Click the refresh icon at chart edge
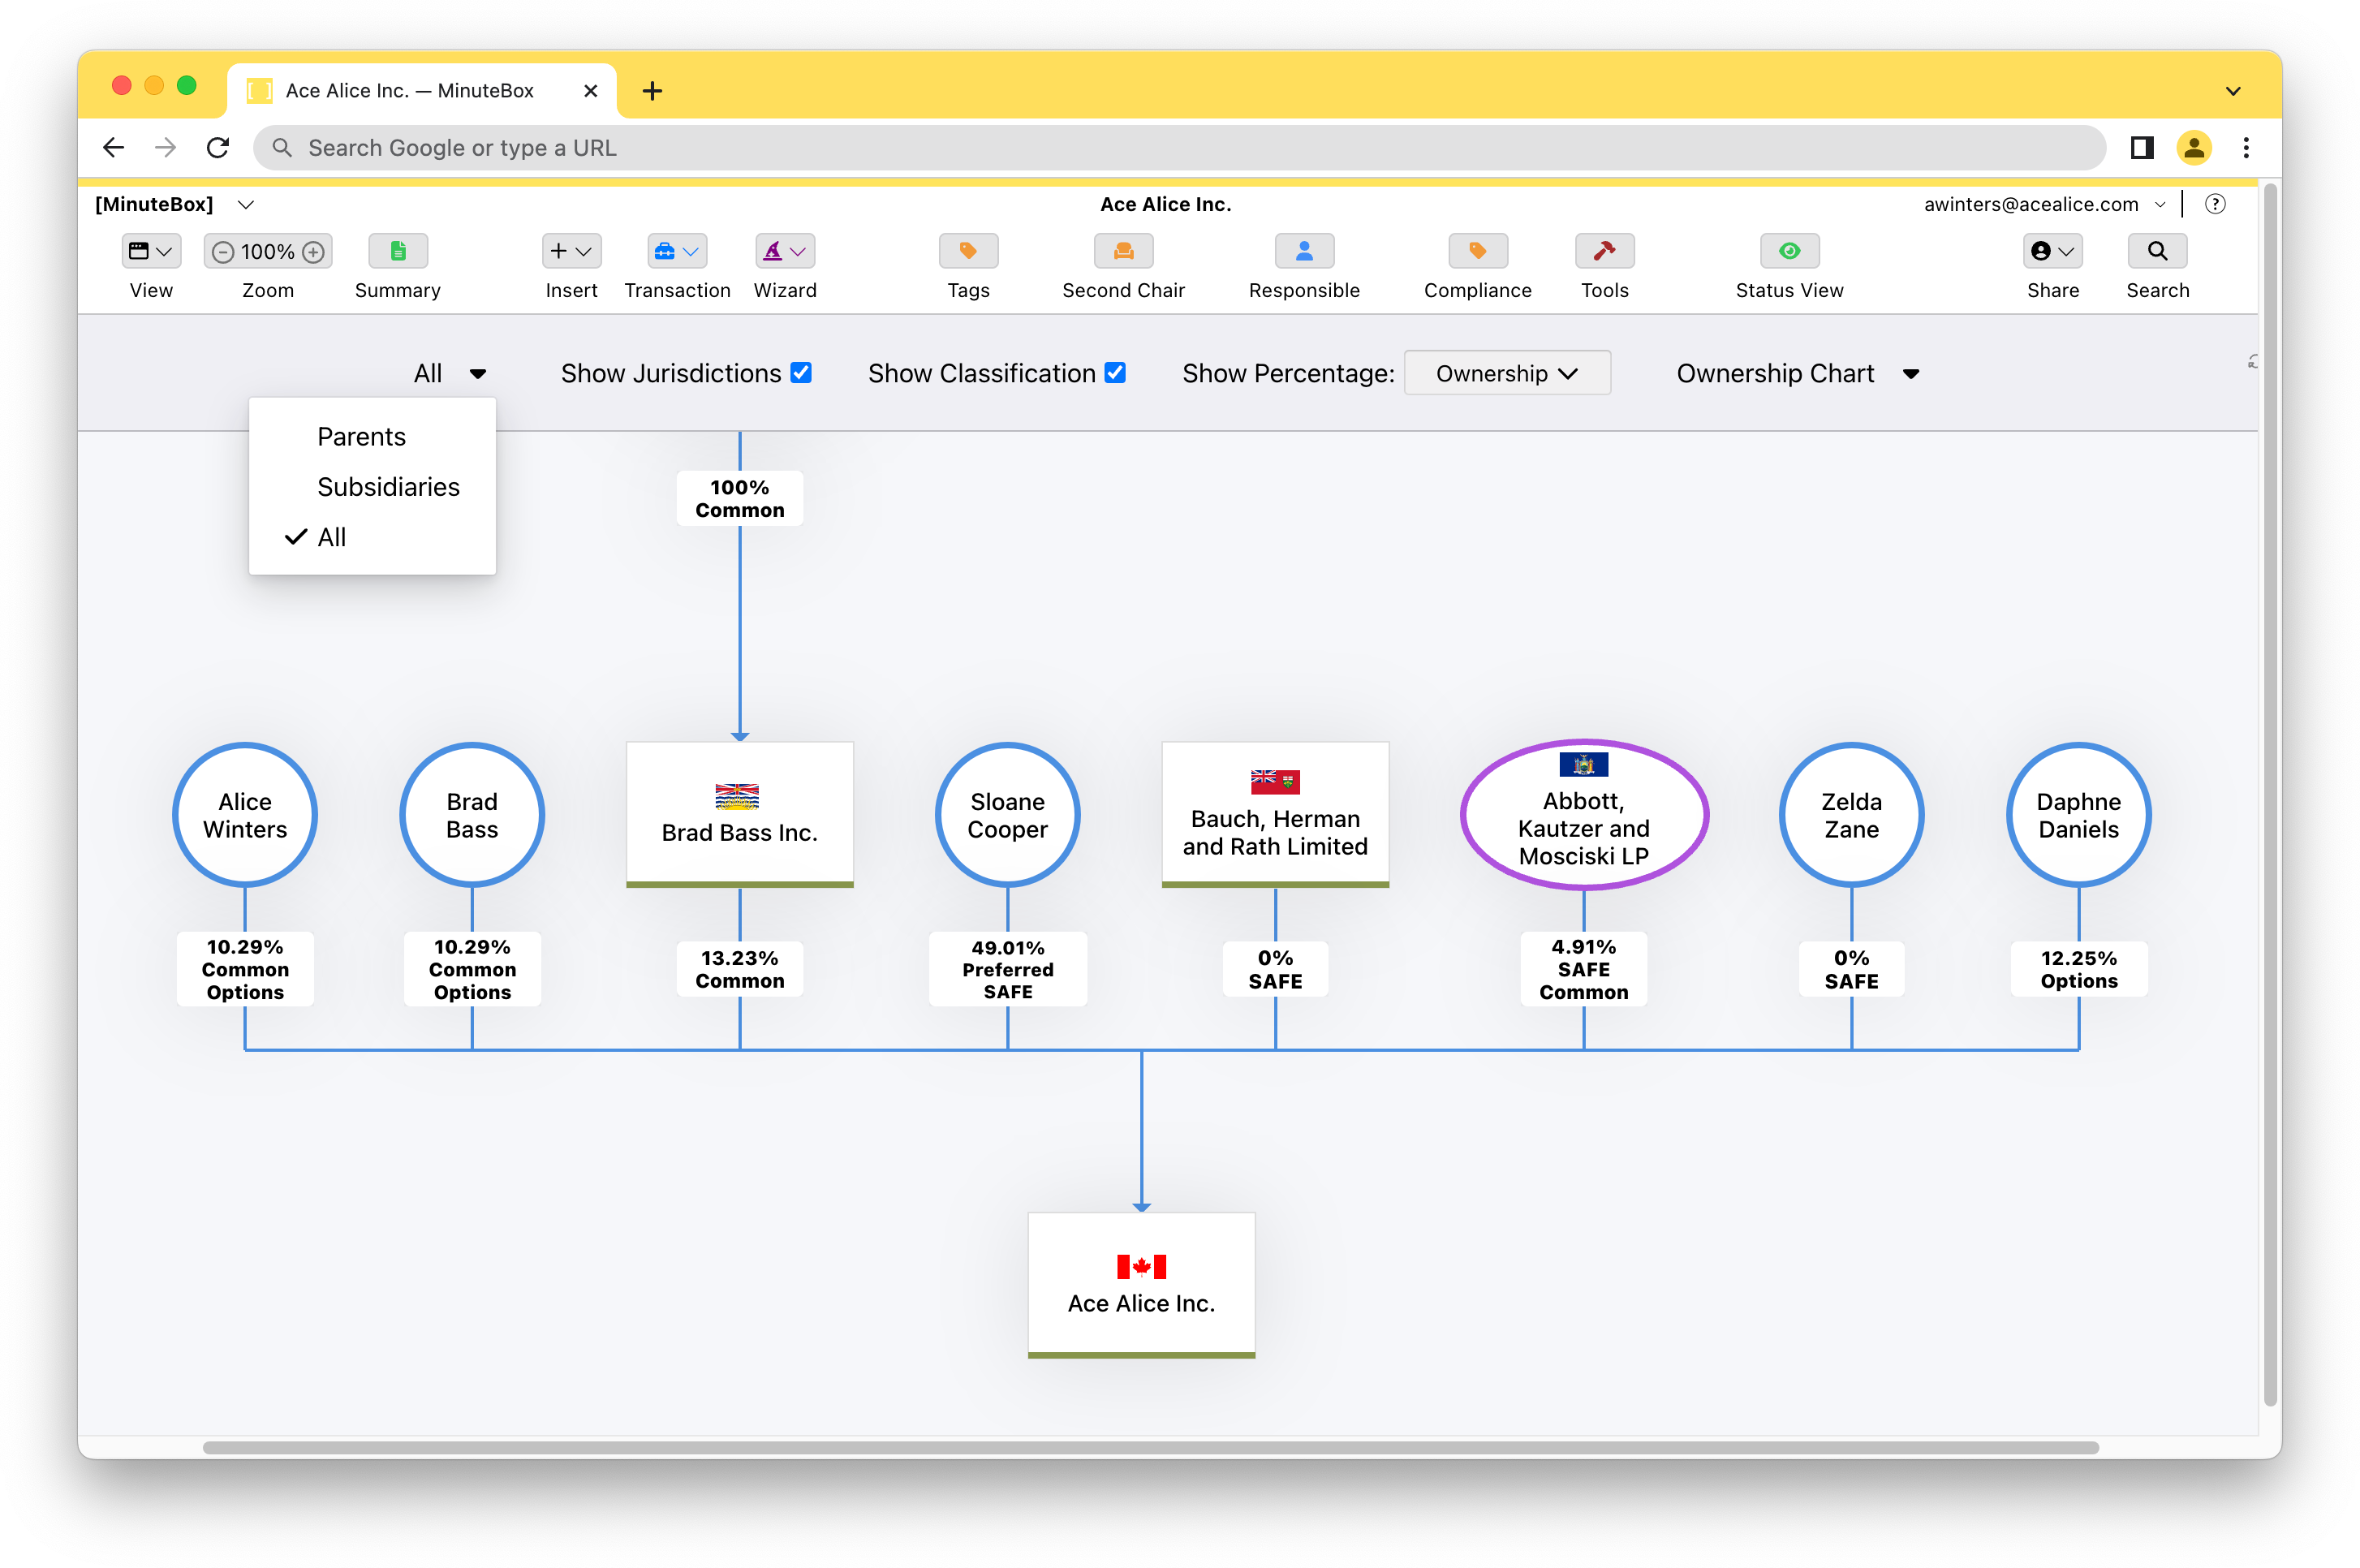 point(2252,362)
